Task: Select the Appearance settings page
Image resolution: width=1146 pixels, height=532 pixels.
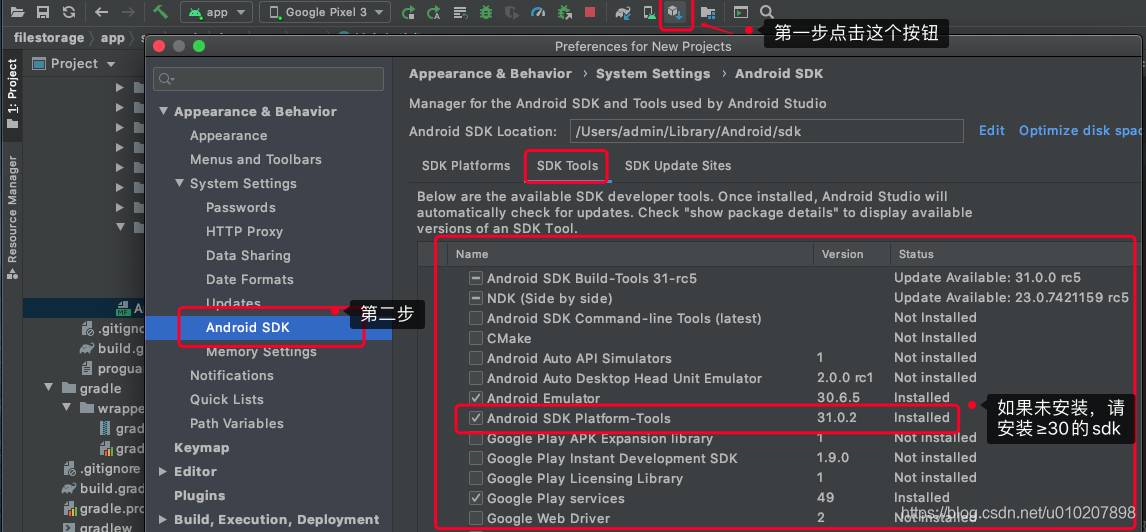Action: point(228,135)
